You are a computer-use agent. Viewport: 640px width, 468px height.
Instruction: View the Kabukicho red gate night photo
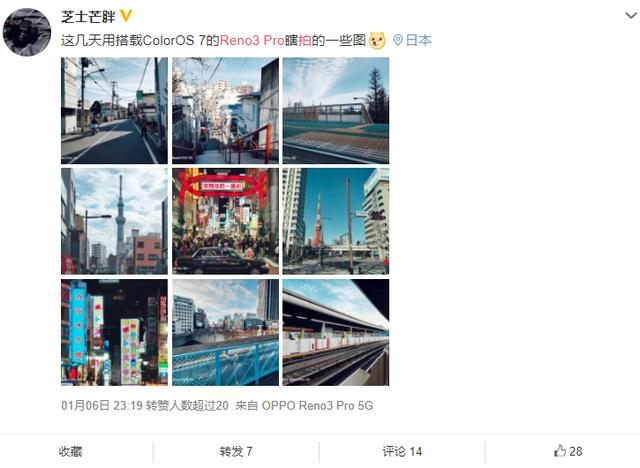point(225,221)
